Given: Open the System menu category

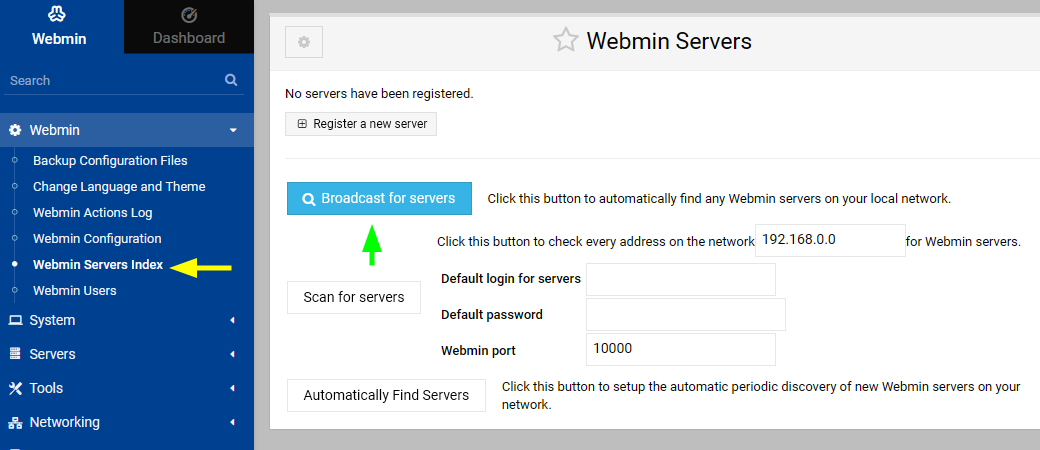Looking at the screenshot, I should click(127, 321).
